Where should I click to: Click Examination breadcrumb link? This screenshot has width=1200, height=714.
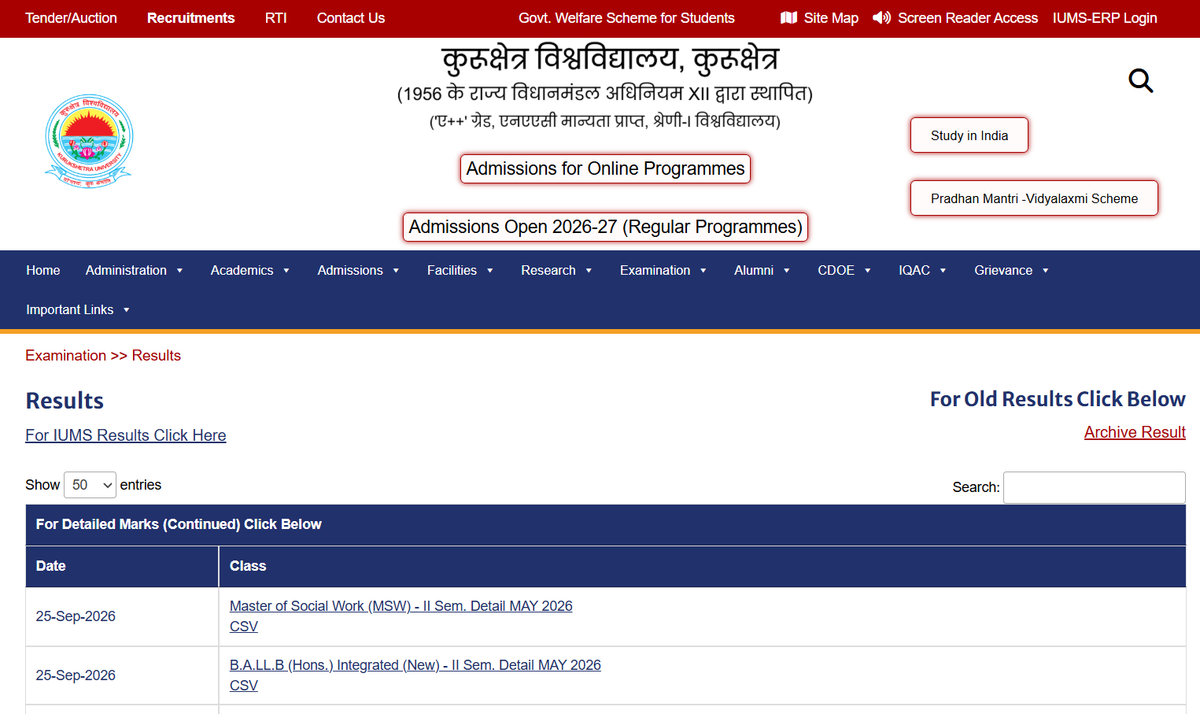[65, 355]
